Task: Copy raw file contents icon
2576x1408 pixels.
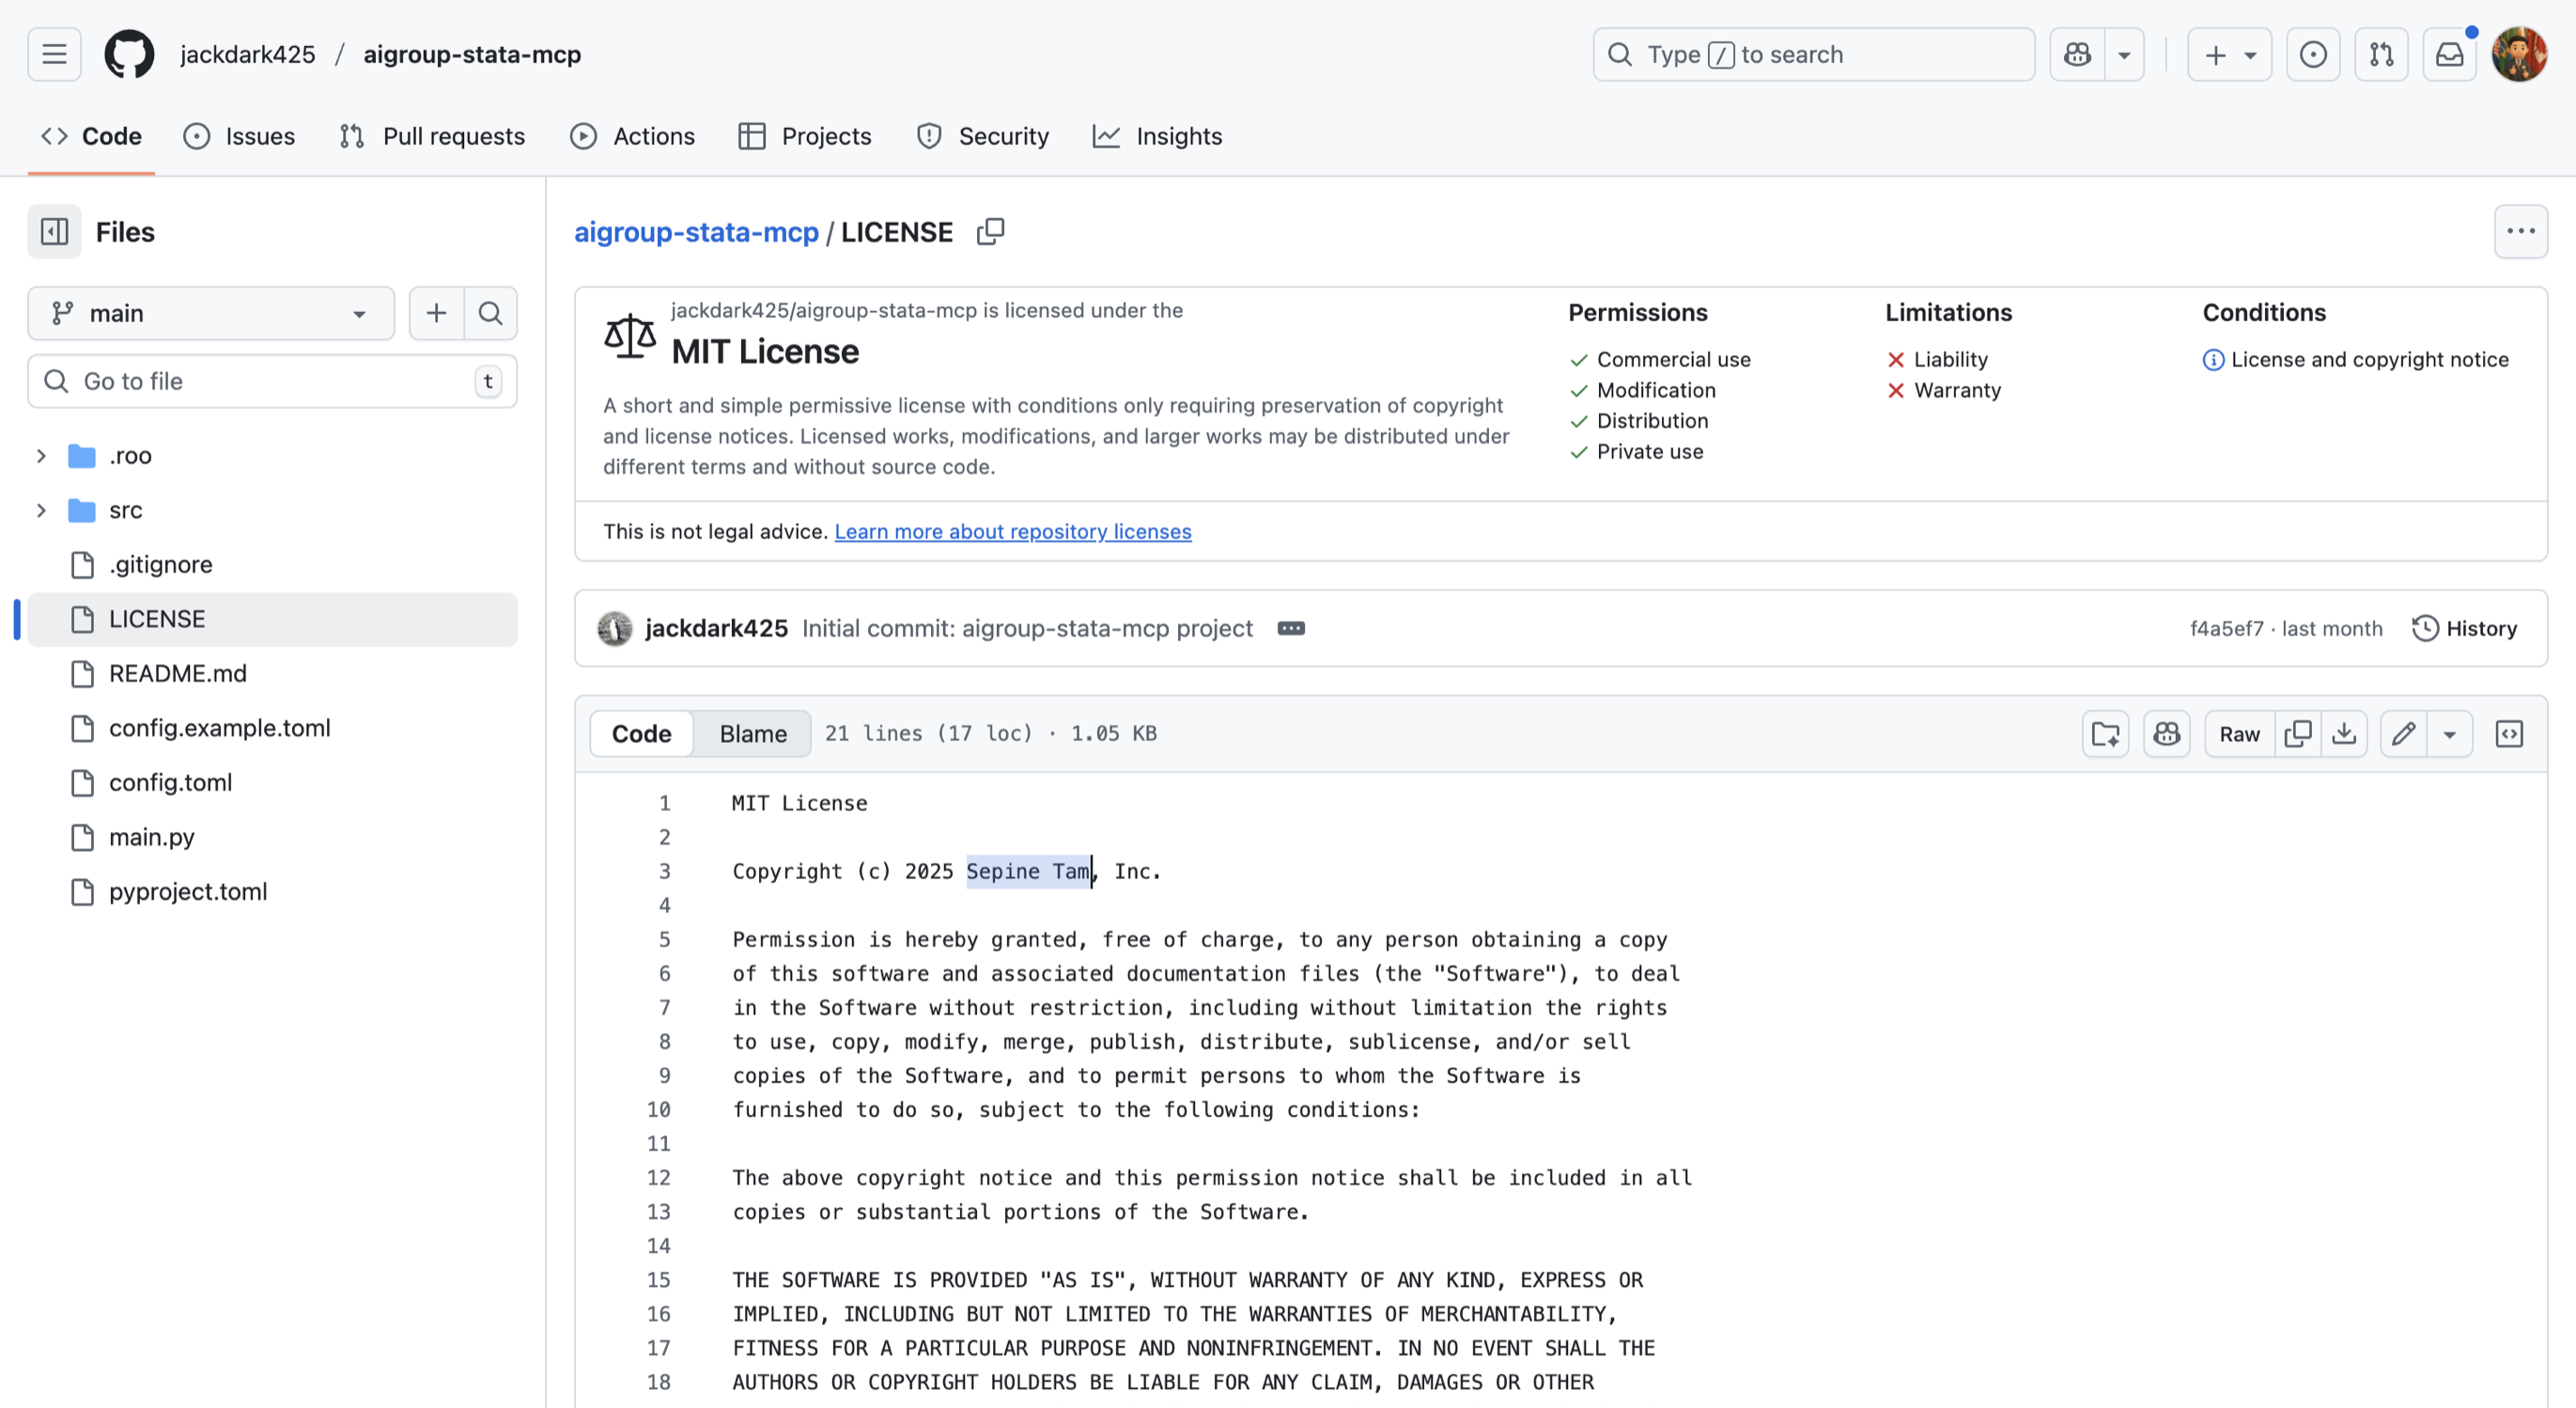Action: click(2298, 734)
